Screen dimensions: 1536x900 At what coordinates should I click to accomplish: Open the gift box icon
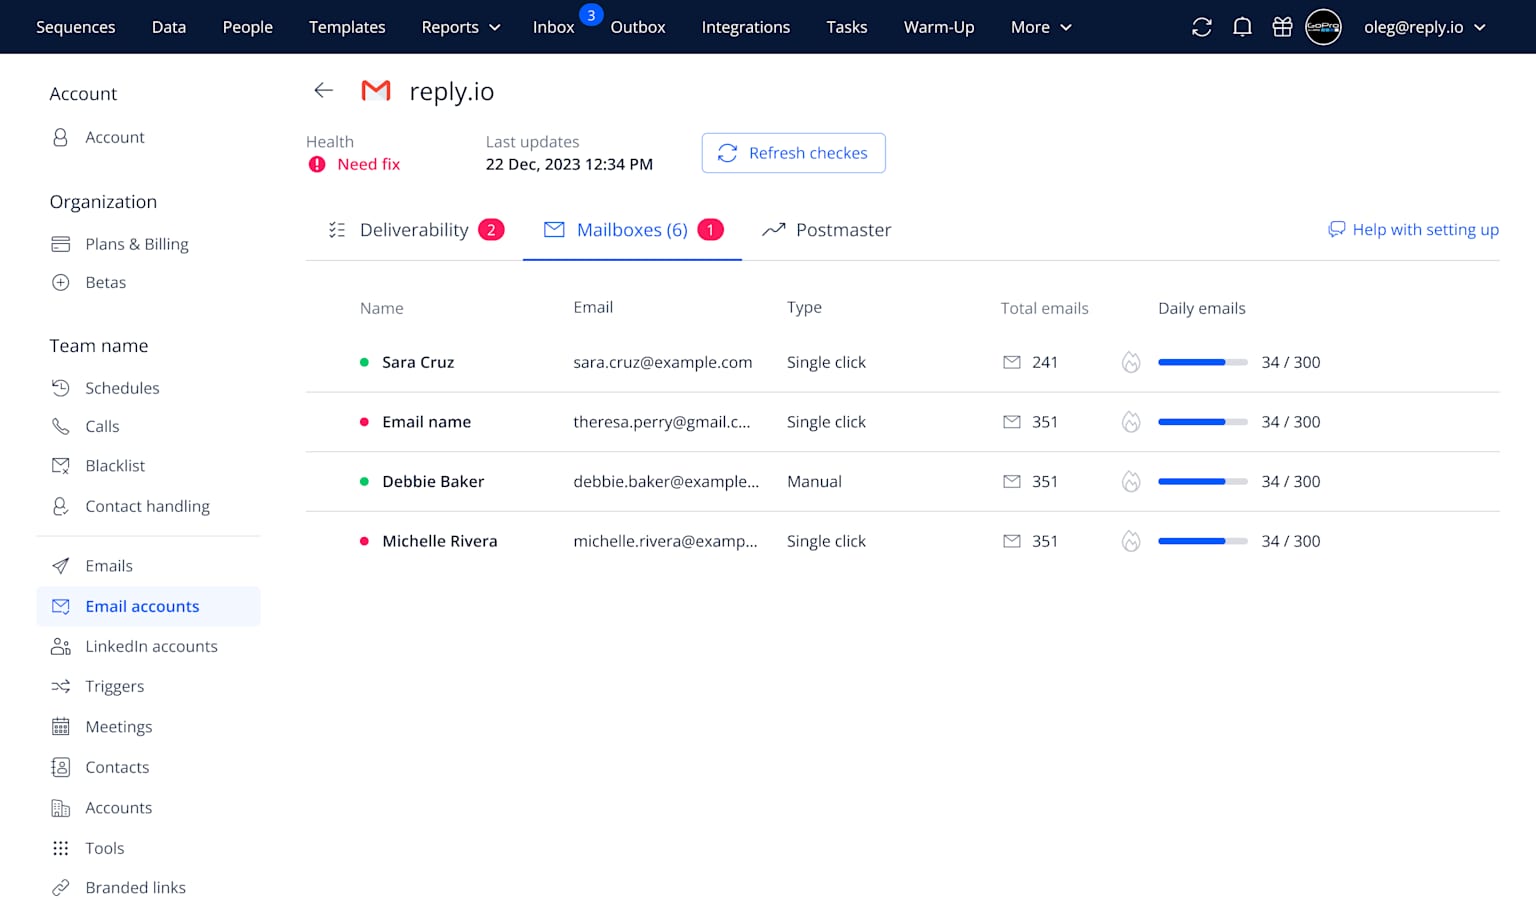(1282, 27)
